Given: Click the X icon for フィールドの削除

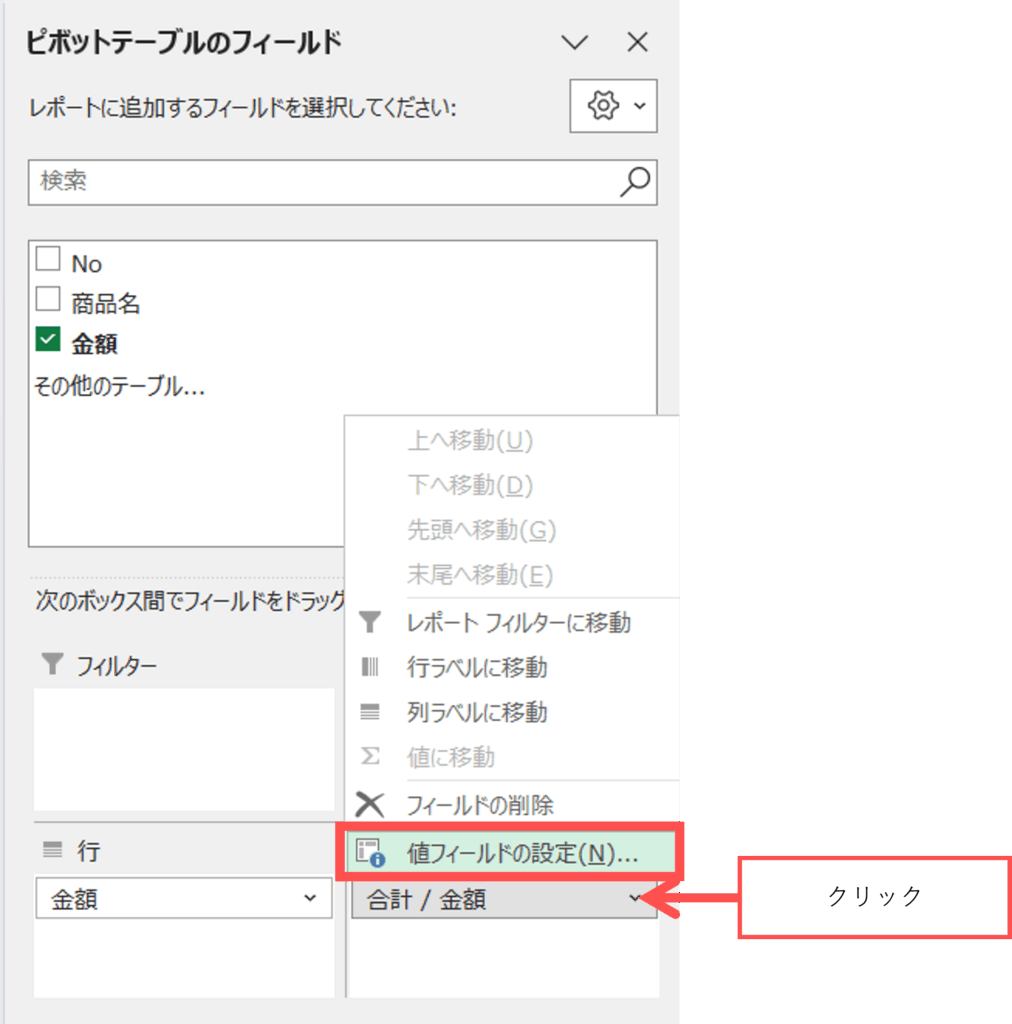Looking at the screenshot, I should coord(370,804).
